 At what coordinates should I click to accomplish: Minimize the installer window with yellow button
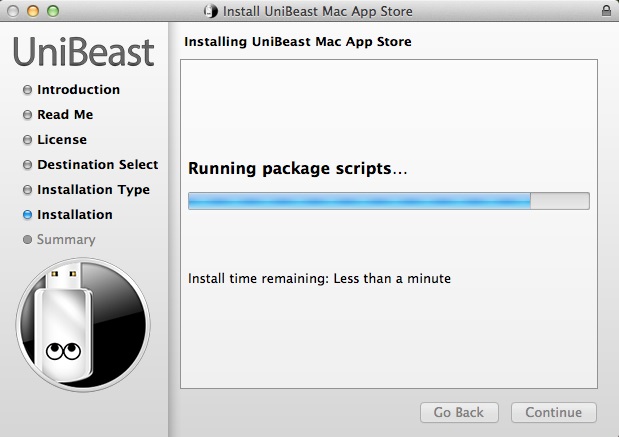[x=33, y=11]
